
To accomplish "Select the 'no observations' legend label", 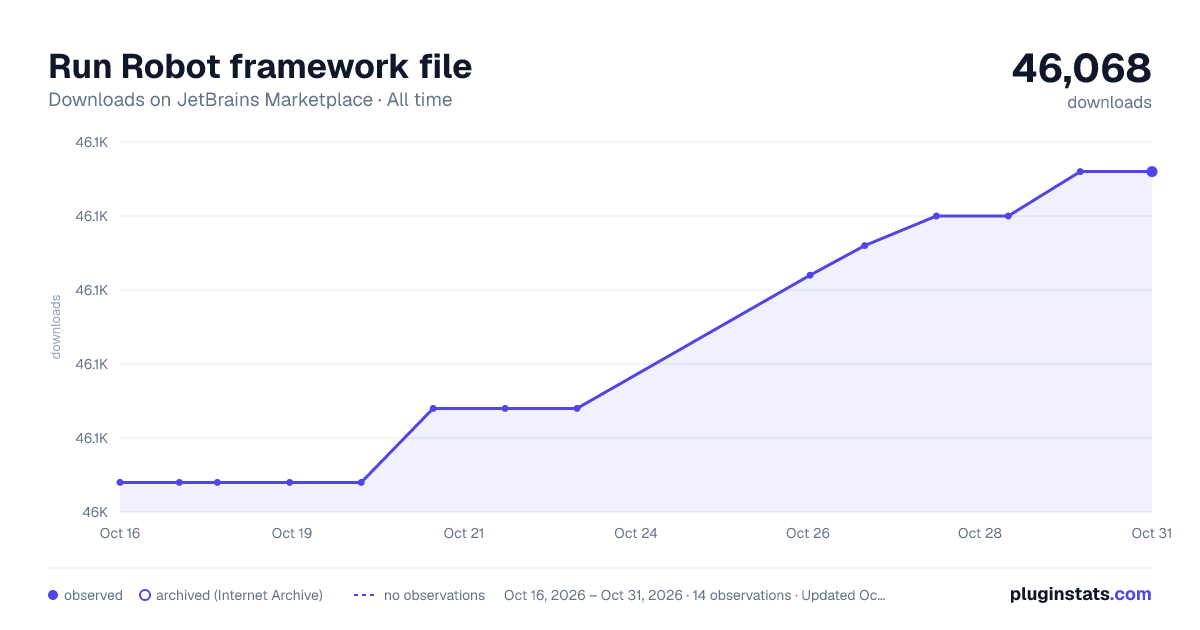I will point(434,595).
